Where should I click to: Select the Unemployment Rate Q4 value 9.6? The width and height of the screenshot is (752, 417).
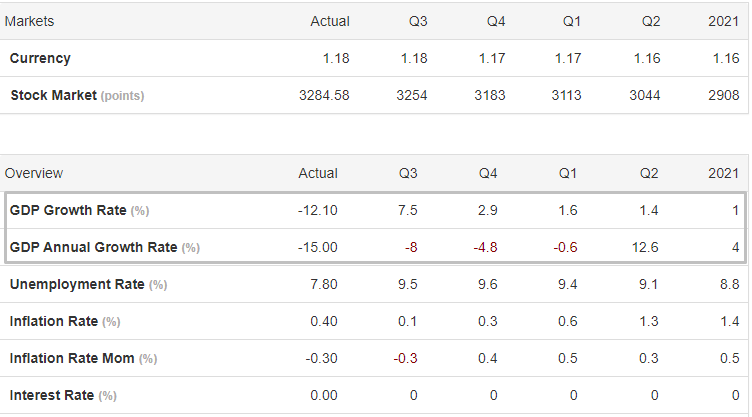click(487, 284)
